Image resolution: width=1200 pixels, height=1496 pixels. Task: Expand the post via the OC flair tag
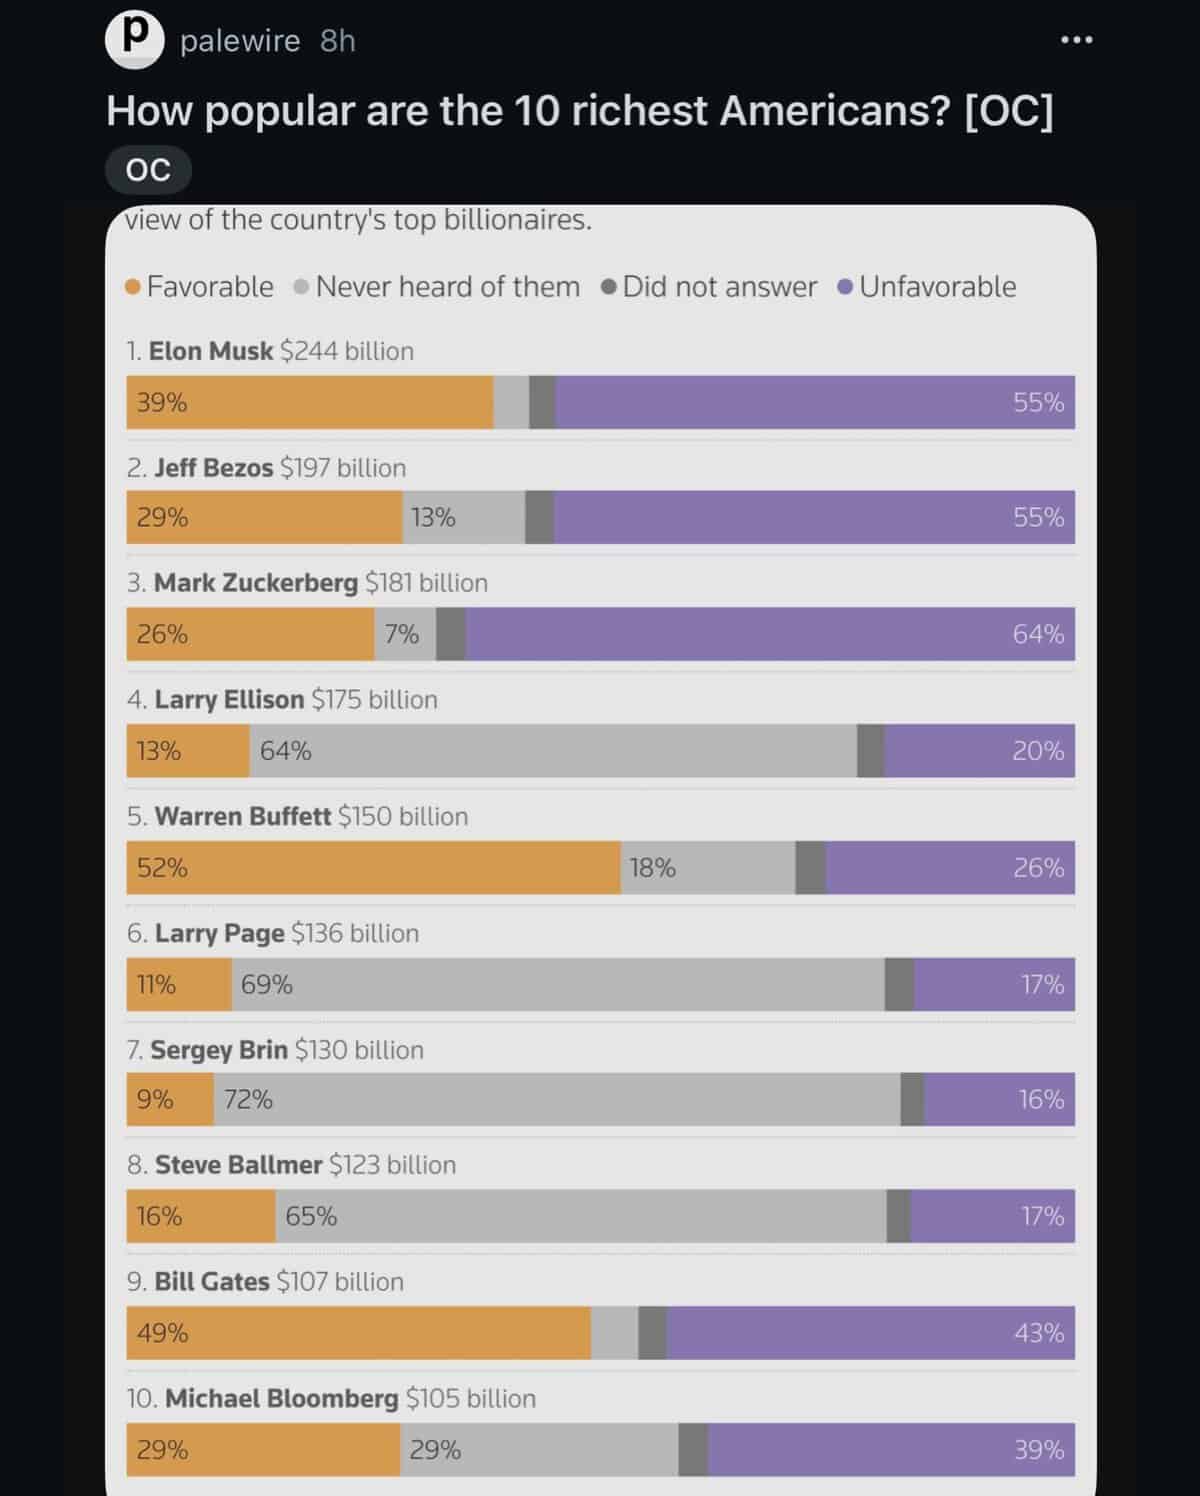[x=147, y=169]
